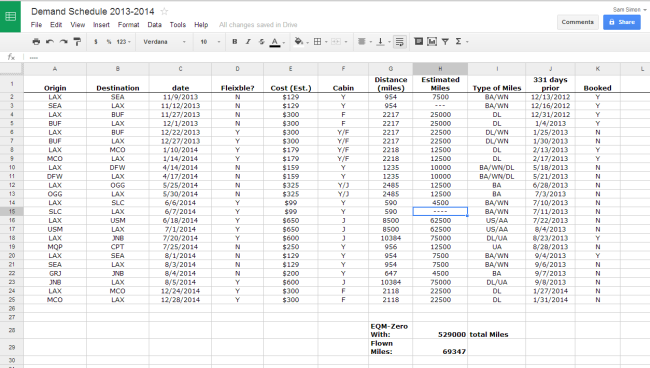650x368 pixels.
Task: Click the 'Origin' header cell
Action: (55, 84)
